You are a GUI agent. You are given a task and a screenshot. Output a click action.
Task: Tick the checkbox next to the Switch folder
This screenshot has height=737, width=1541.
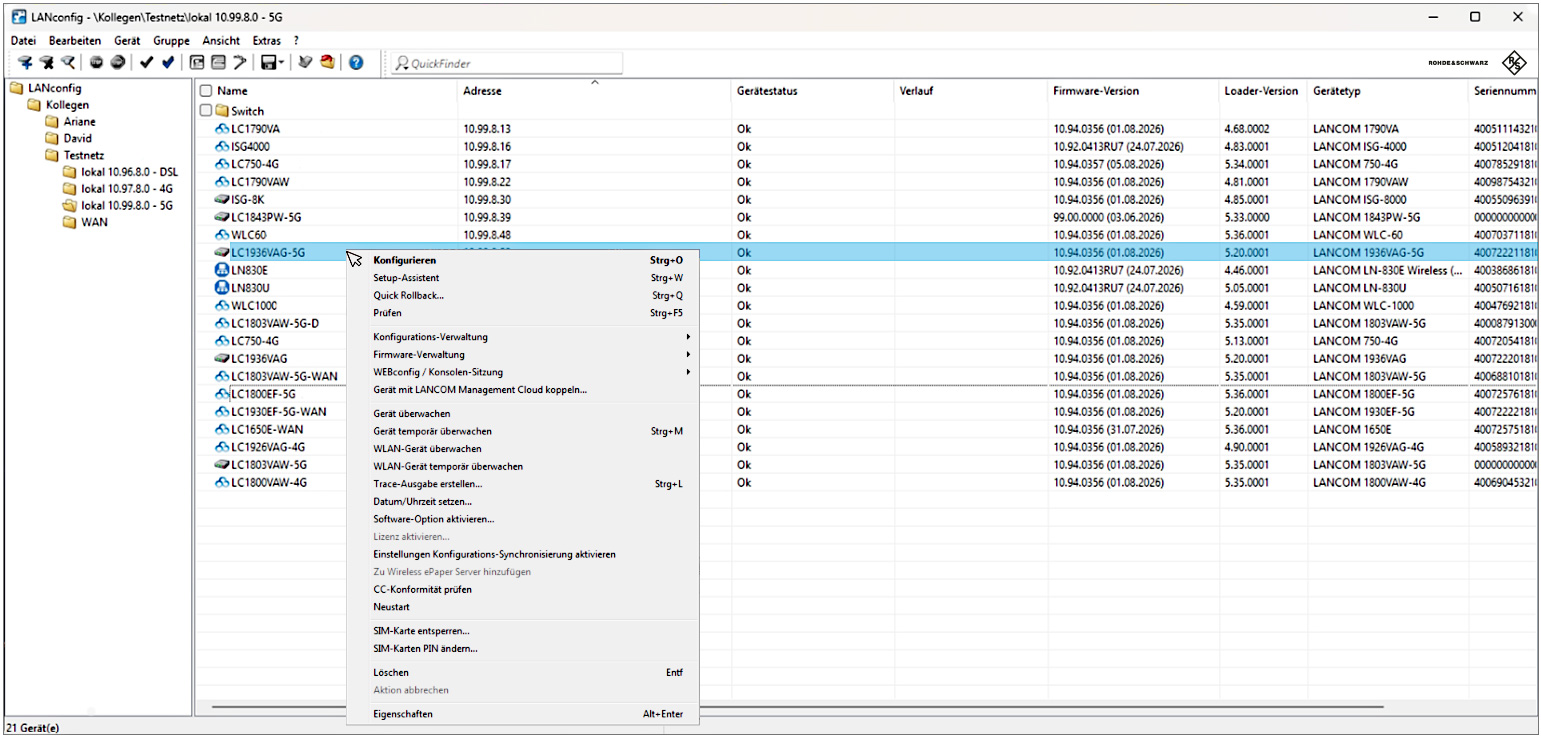point(206,111)
